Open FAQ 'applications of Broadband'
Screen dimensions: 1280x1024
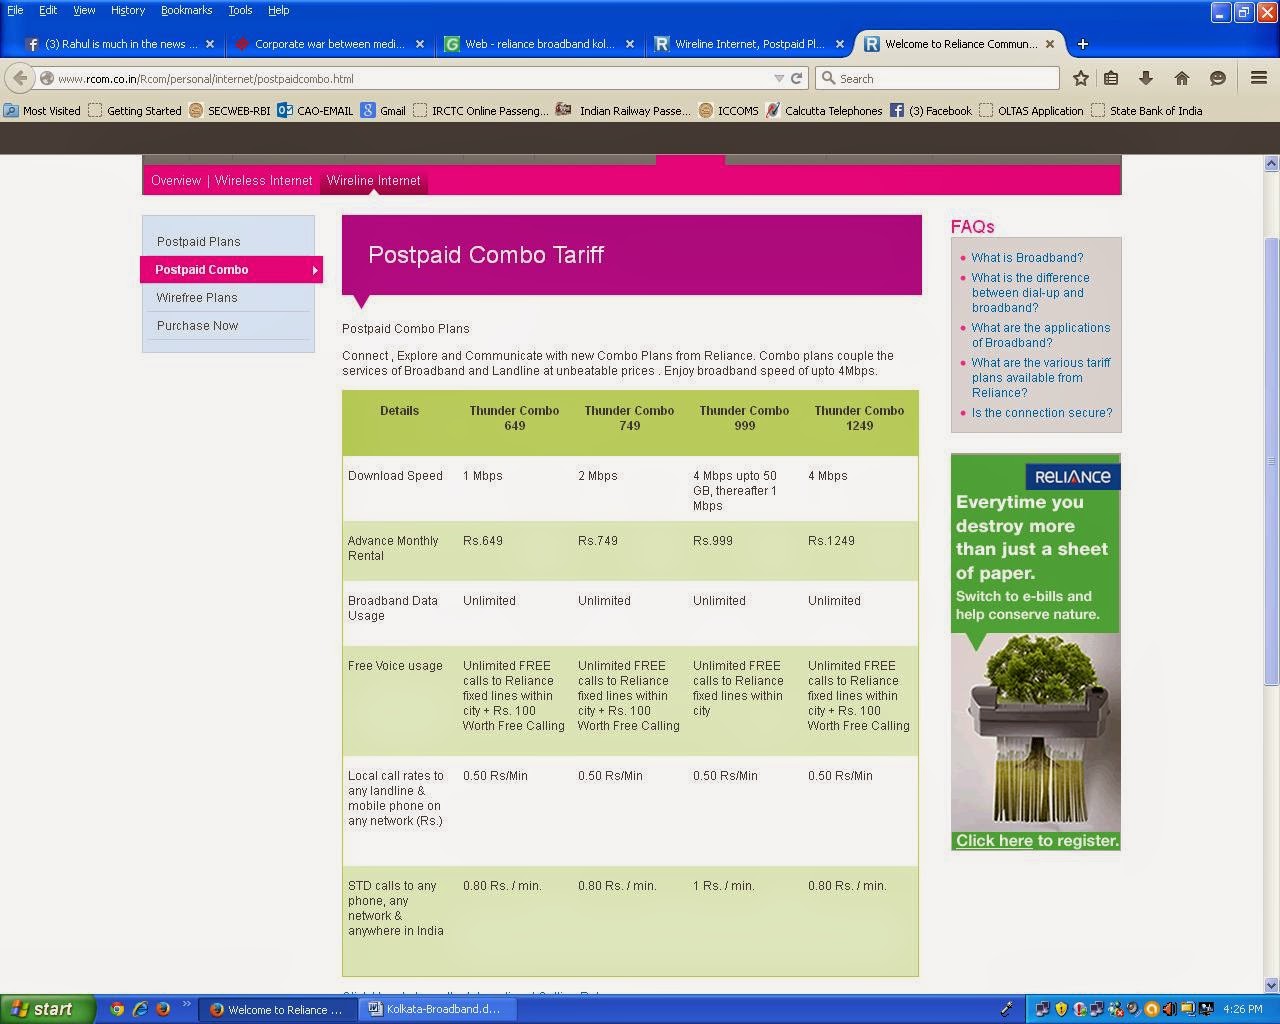tap(1040, 335)
